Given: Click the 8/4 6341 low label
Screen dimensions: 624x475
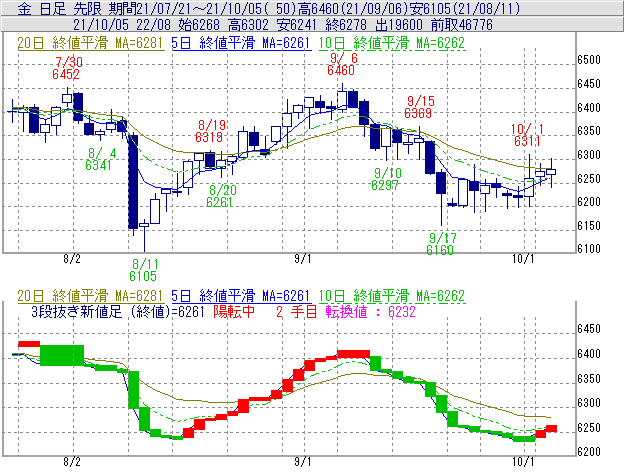Looking at the screenshot, I should coord(99,159).
